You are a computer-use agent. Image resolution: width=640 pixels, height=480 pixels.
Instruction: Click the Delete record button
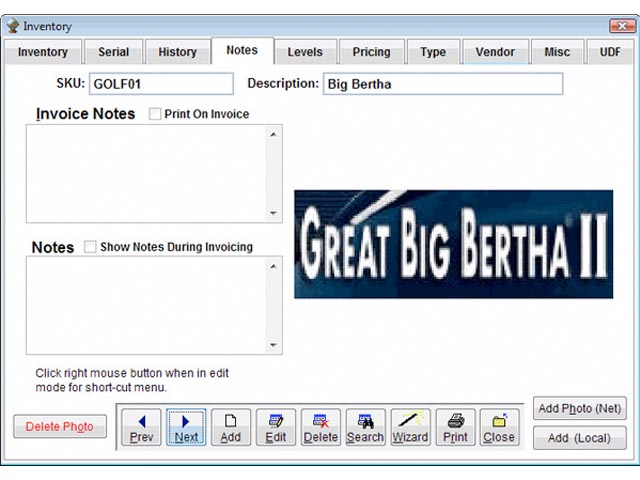coord(320,427)
